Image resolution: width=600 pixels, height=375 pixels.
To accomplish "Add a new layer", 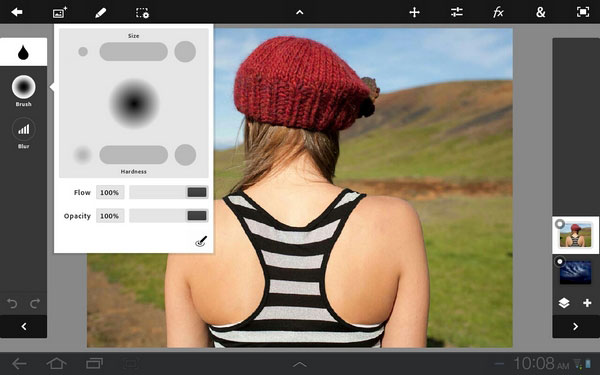I will (587, 303).
